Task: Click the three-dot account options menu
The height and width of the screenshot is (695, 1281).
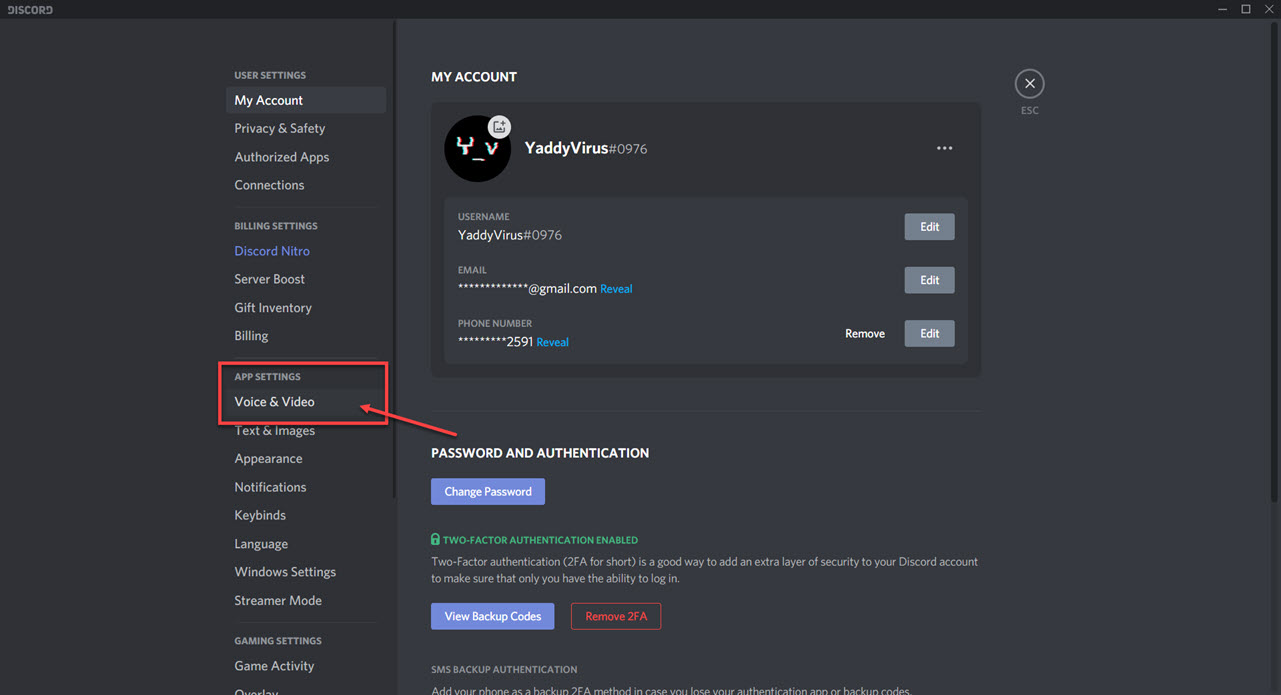Action: [944, 147]
